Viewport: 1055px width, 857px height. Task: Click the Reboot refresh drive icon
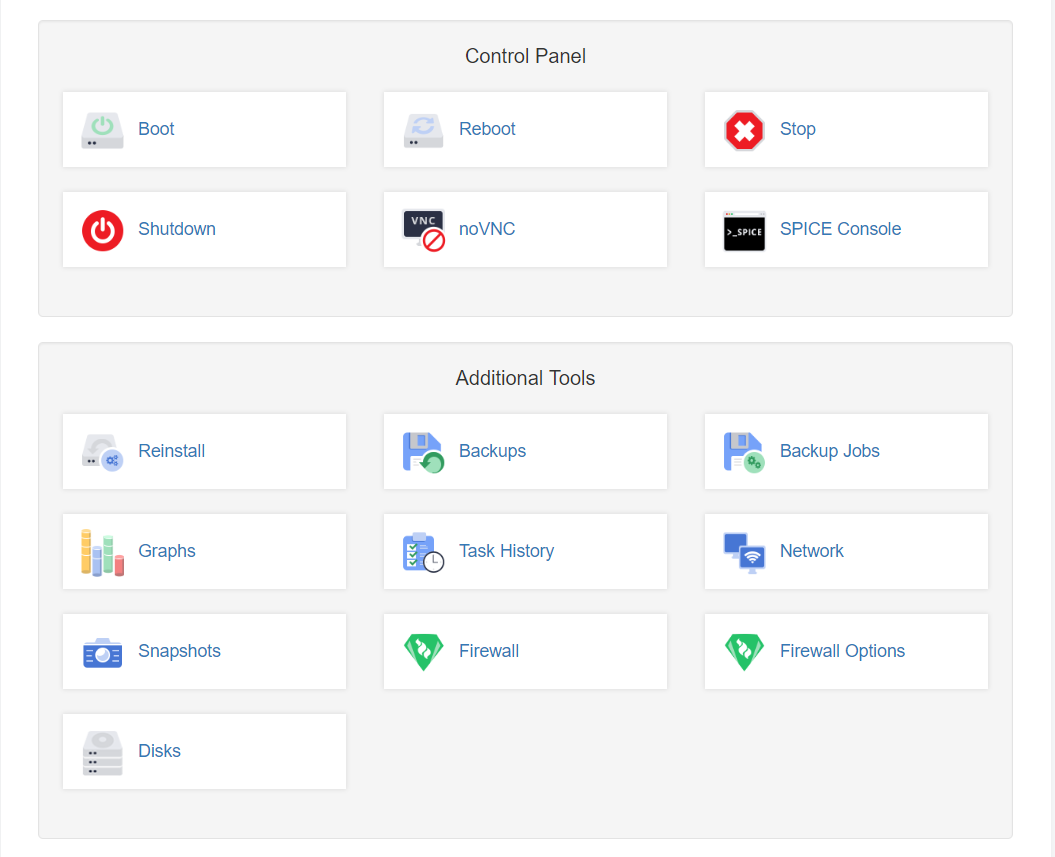pos(423,130)
